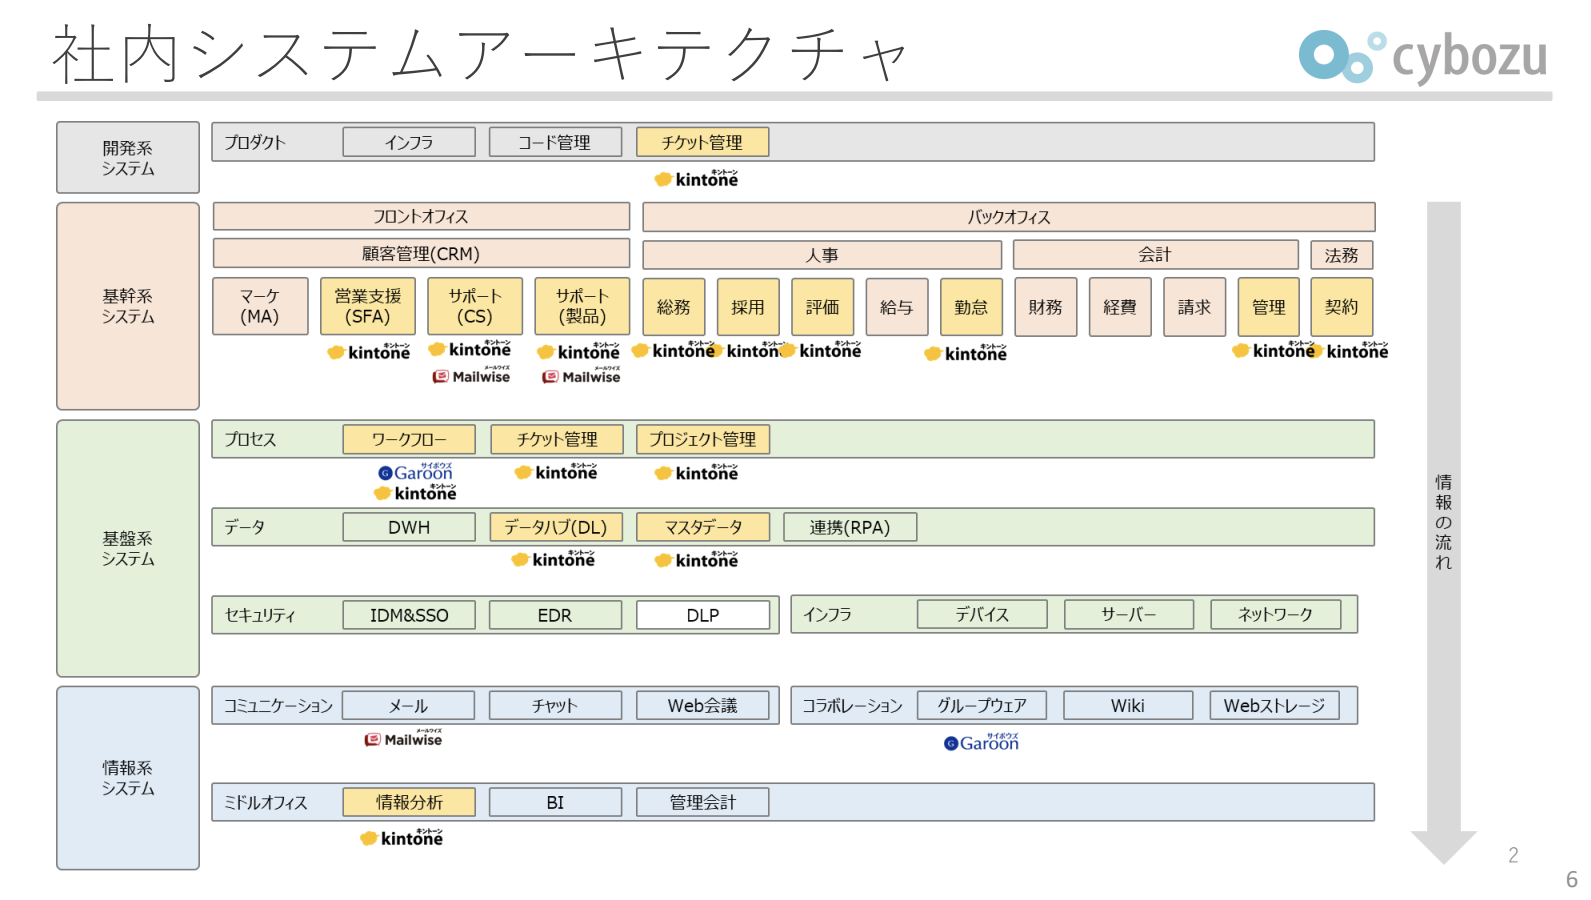The height and width of the screenshot is (900, 1591).
Task: Select the Garoon logo under ワークフロー
Action: pyautogui.click(x=416, y=472)
